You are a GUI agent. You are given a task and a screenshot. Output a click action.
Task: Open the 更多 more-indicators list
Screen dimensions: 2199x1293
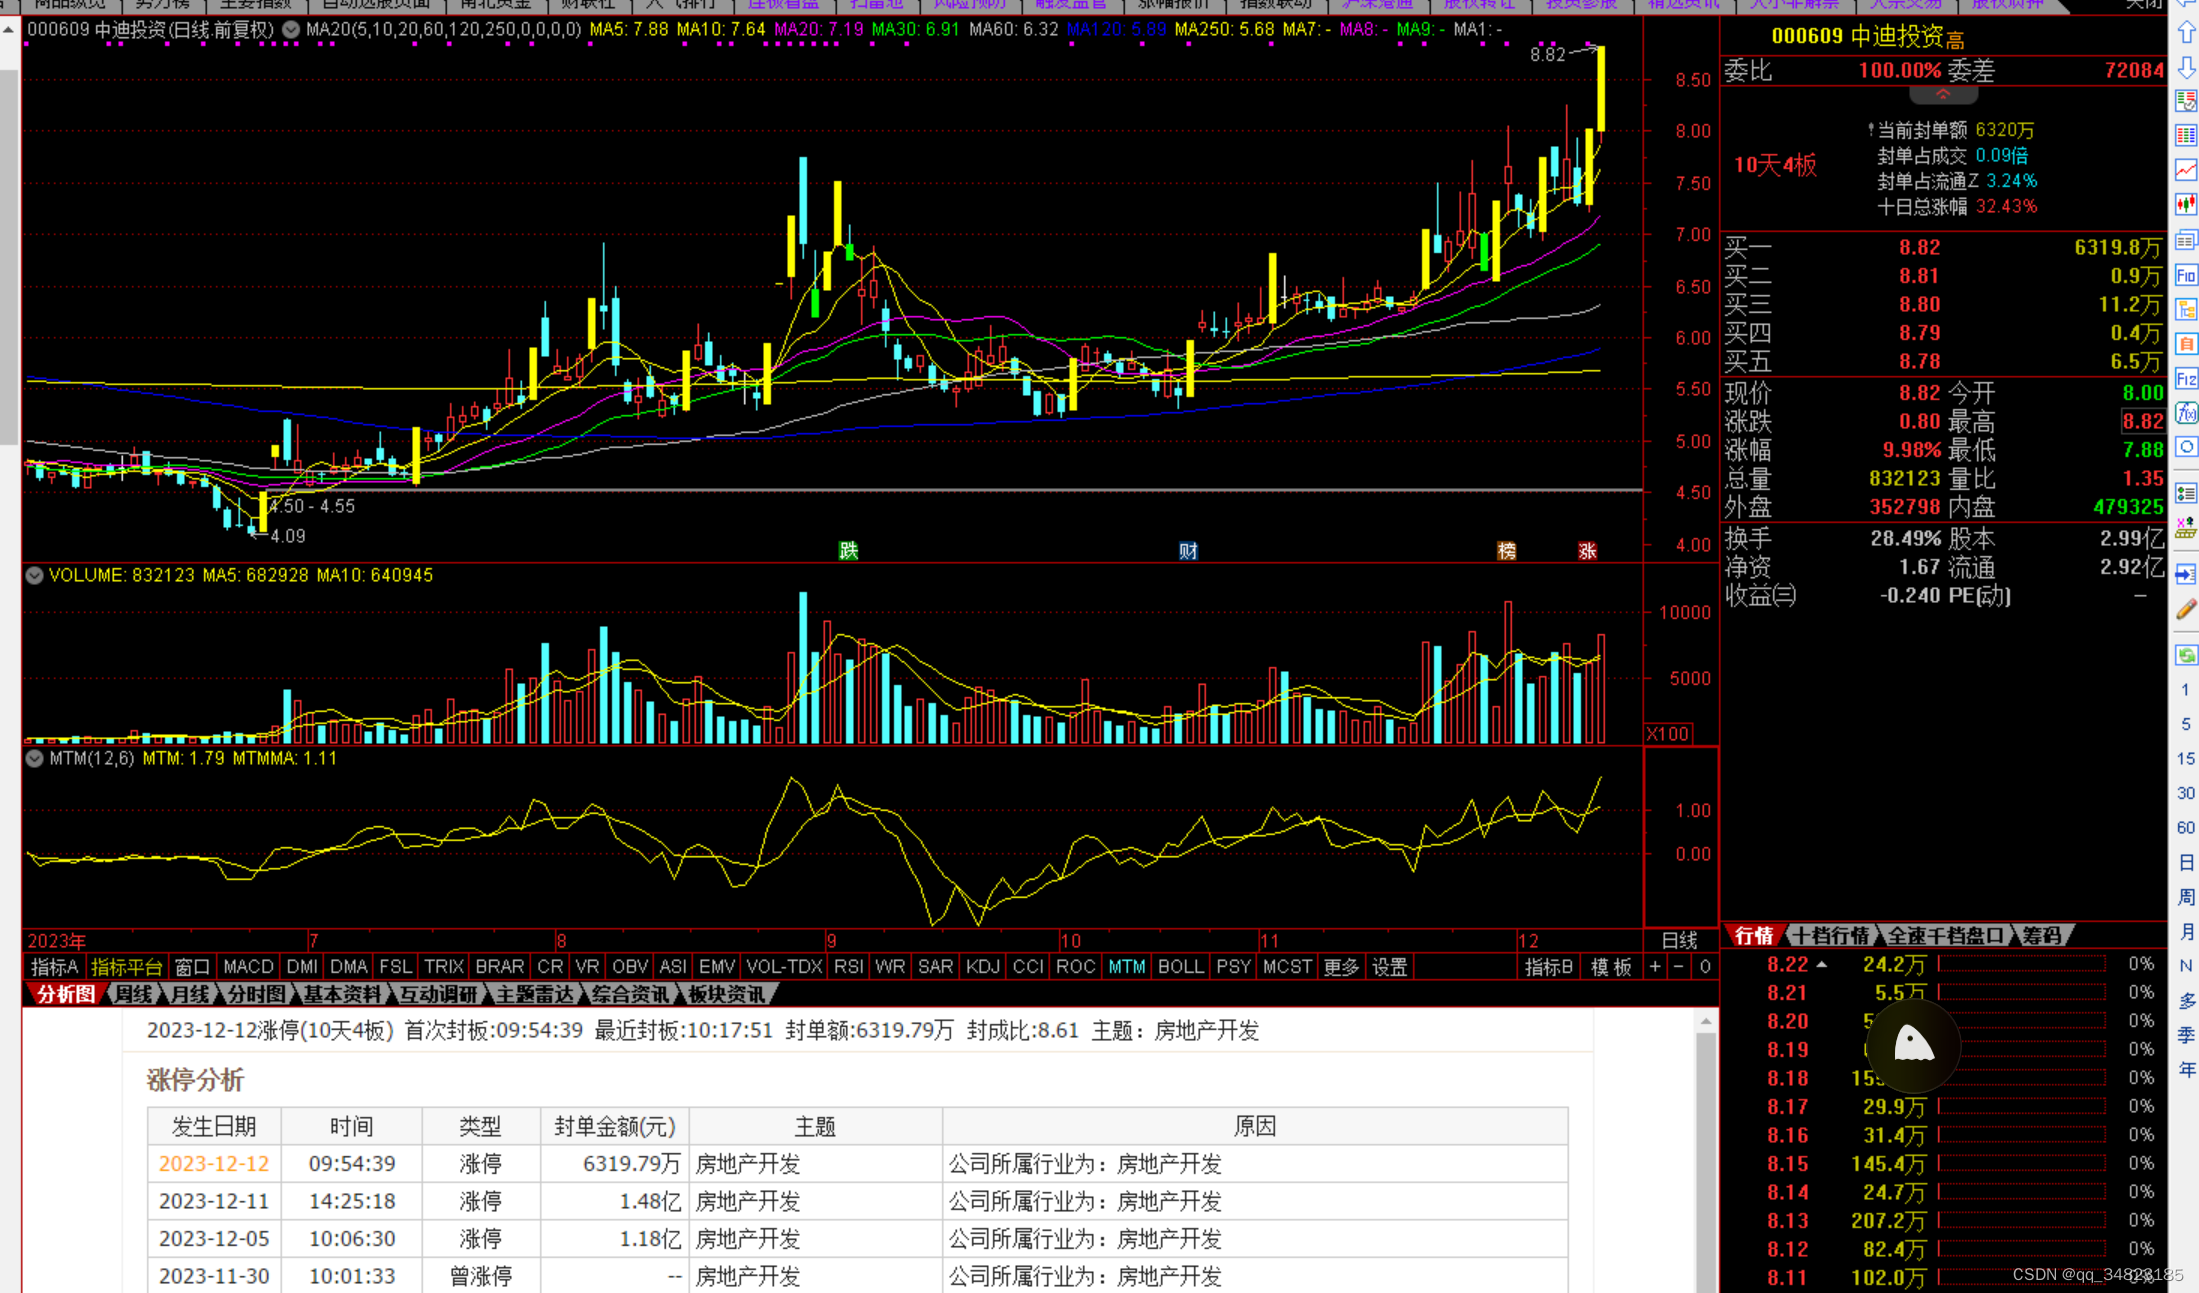(x=1341, y=967)
